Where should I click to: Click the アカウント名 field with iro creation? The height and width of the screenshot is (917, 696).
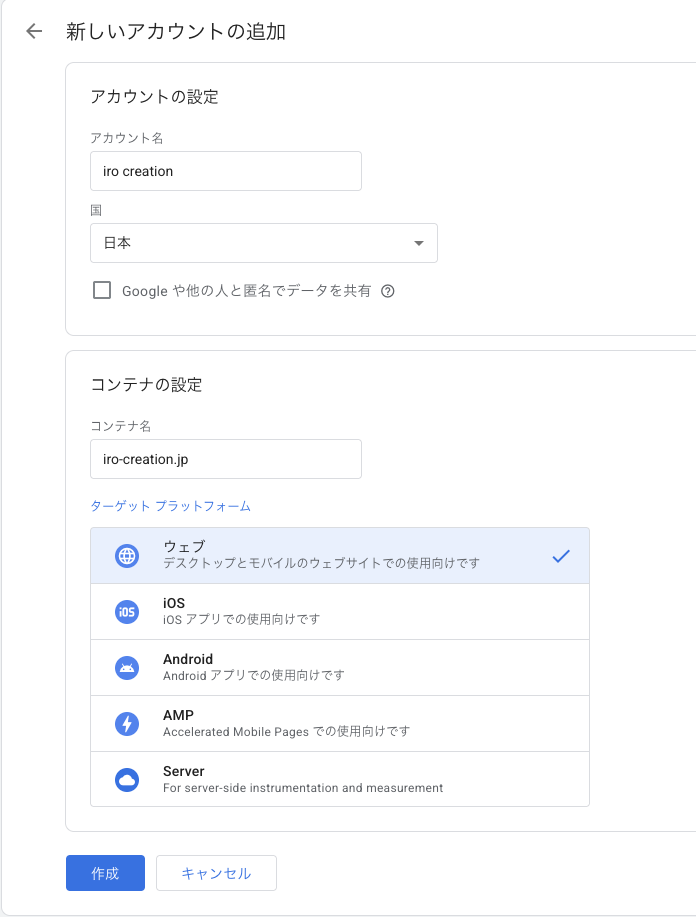click(x=225, y=171)
